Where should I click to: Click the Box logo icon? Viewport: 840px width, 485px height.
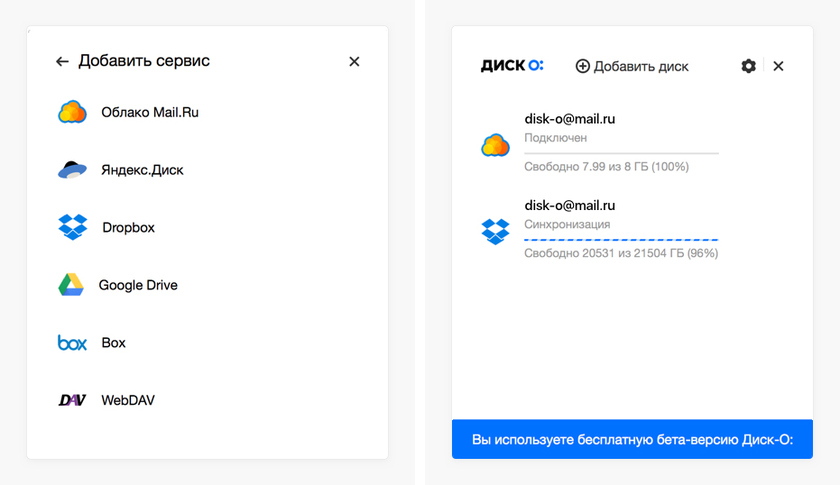point(72,343)
